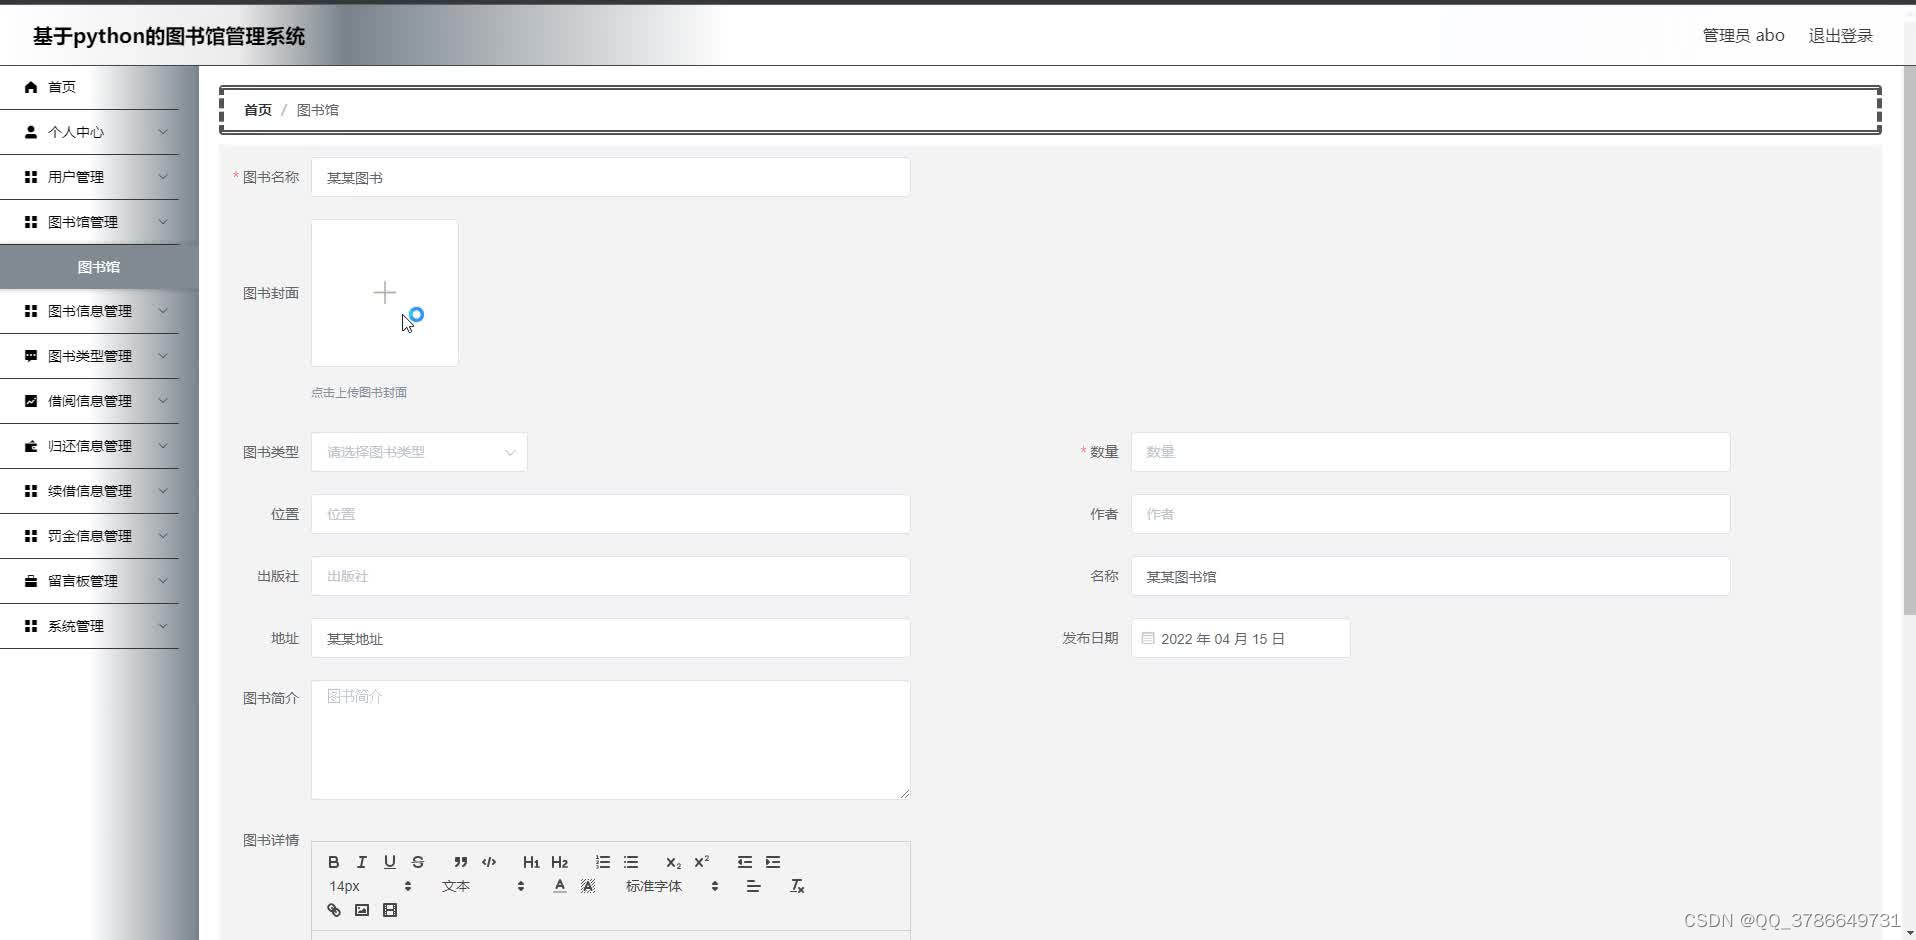
Task: Expand 个人中心 sidebar menu
Action: click(x=90, y=132)
